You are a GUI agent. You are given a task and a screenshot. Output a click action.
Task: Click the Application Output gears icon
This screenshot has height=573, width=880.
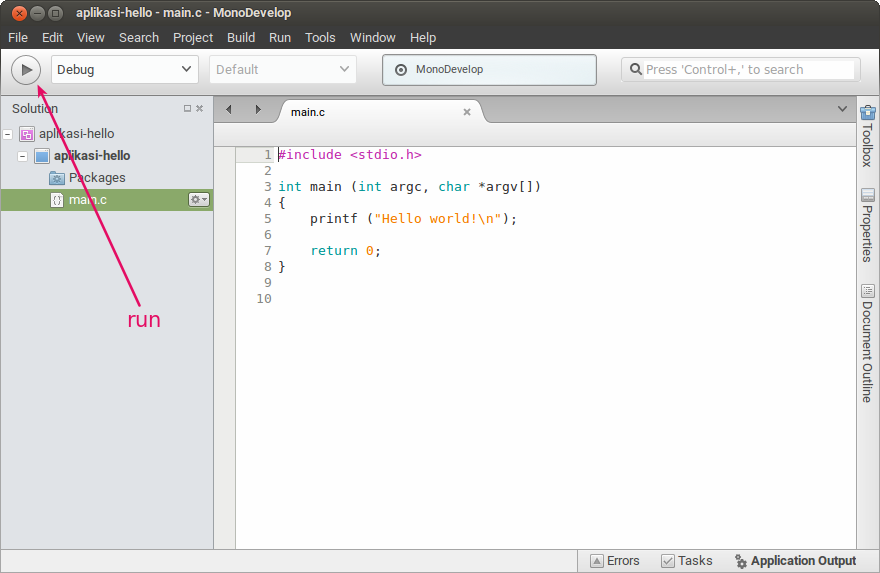[x=741, y=561]
